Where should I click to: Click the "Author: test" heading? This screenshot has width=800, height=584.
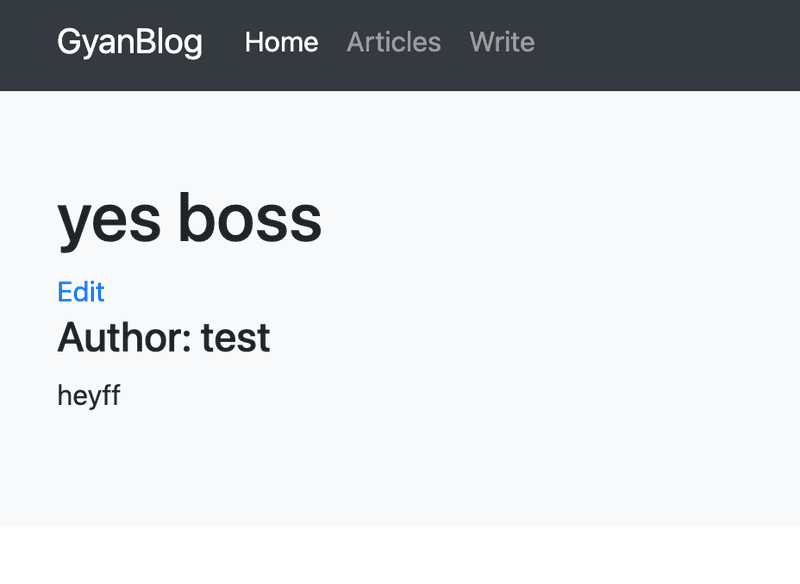[163, 338]
